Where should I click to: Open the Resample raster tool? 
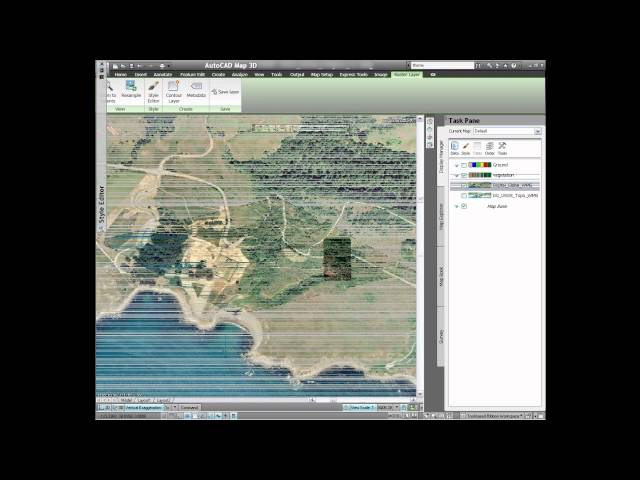131,89
